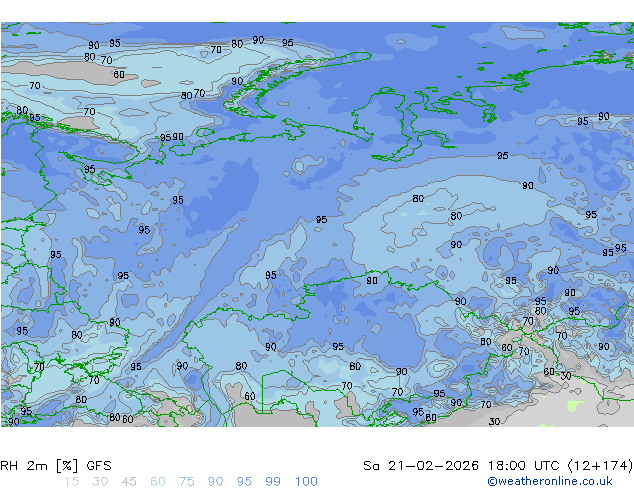Click the date '21-02-2026' in the caption

pyautogui.click(x=433, y=466)
